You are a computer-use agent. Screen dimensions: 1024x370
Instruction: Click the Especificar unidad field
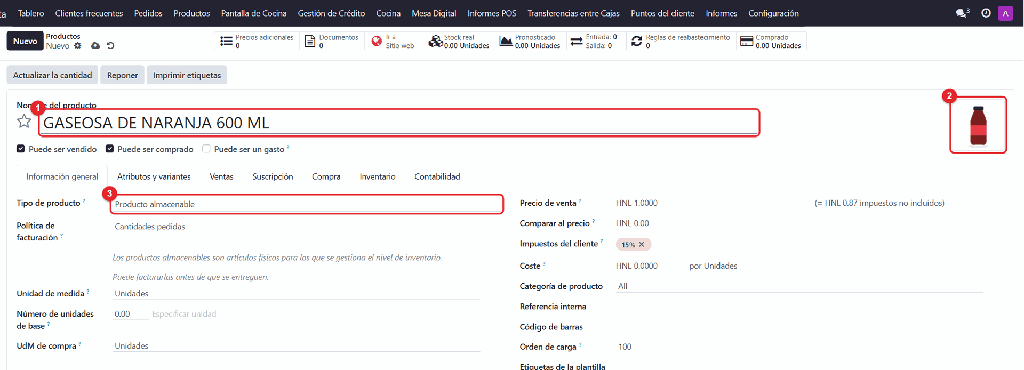point(184,314)
